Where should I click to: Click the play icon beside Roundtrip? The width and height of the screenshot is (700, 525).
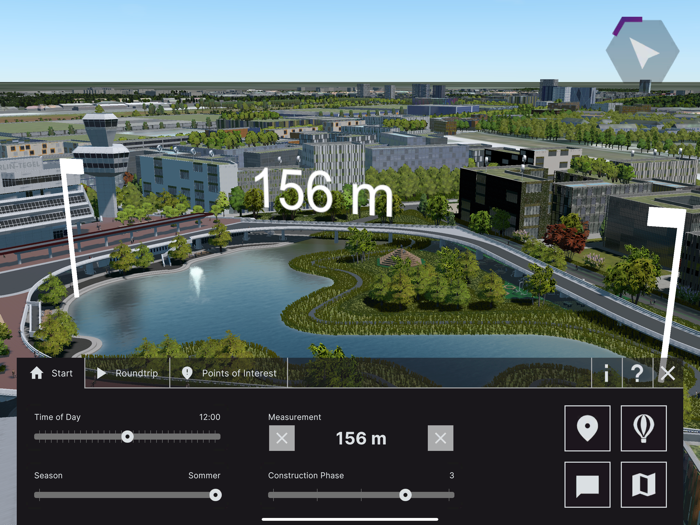coord(101,373)
